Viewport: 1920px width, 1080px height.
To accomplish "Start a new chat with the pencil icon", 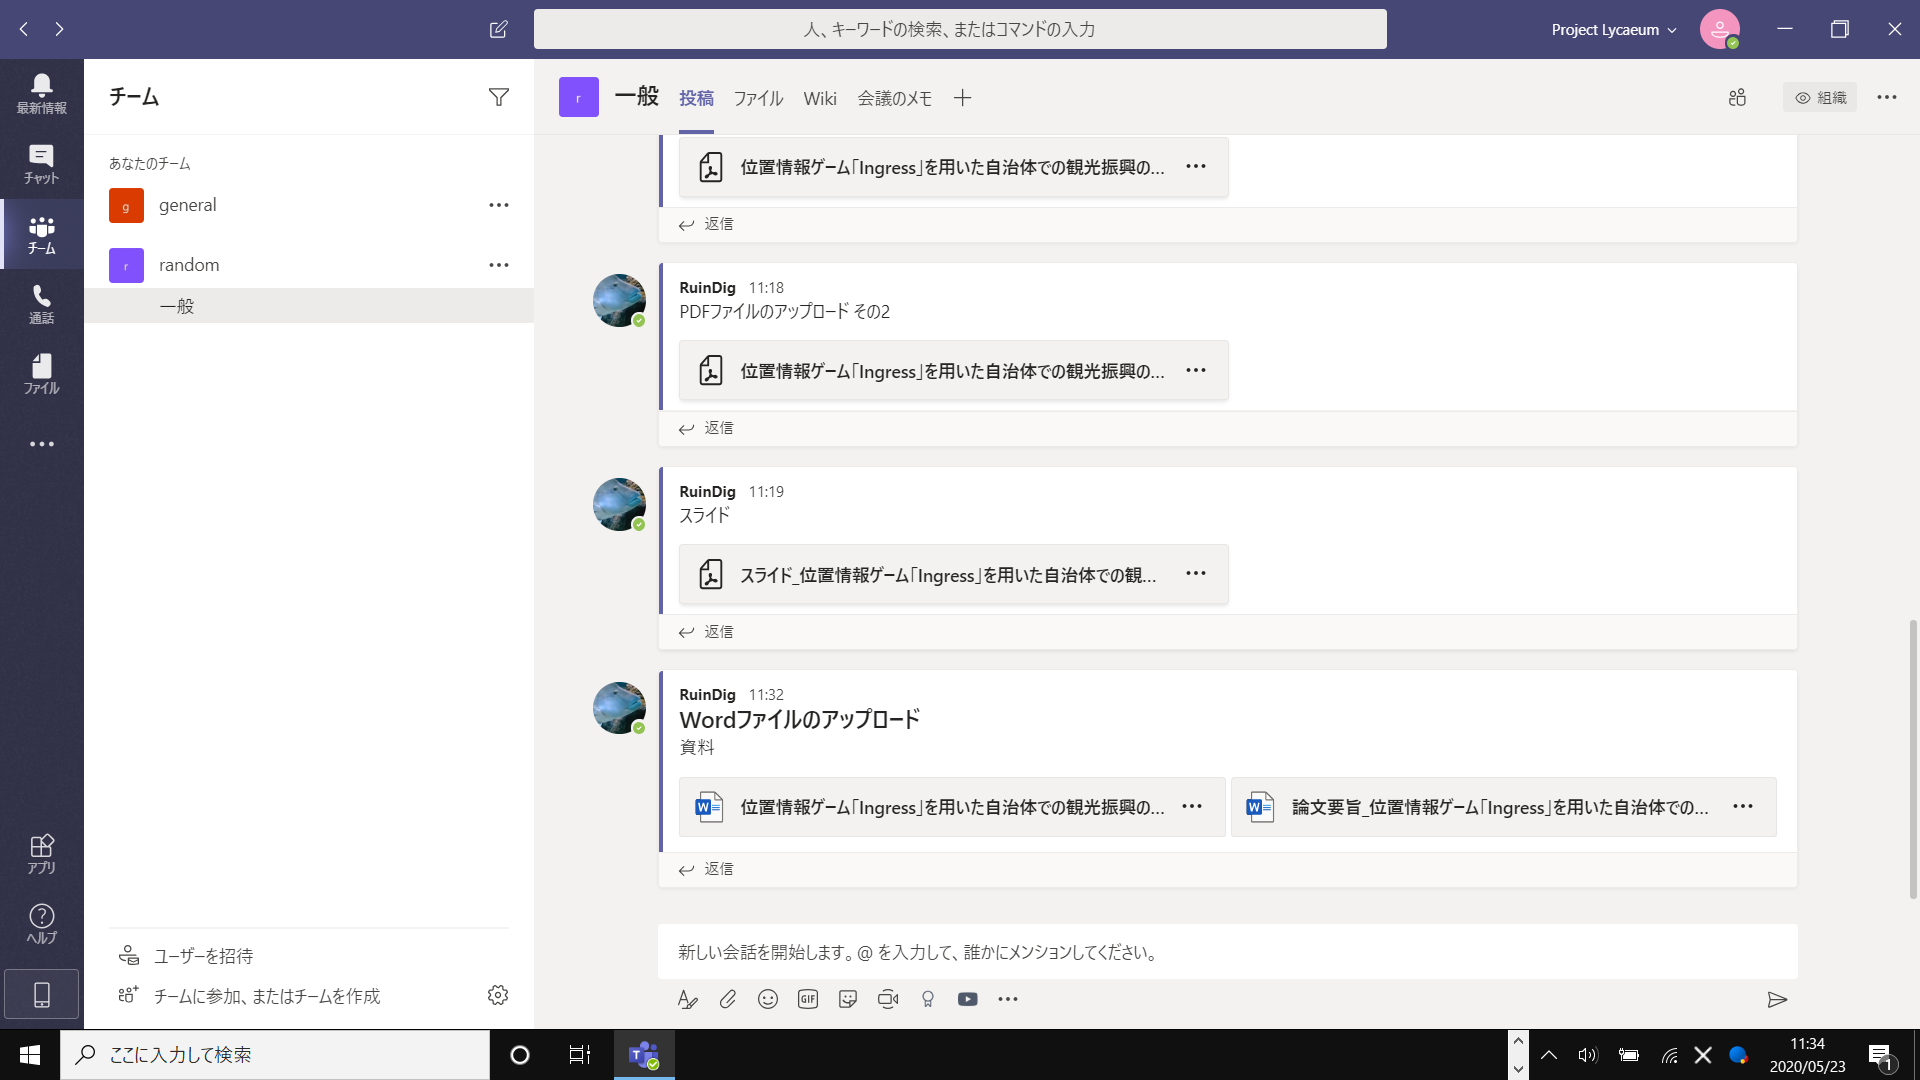I will point(498,29).
